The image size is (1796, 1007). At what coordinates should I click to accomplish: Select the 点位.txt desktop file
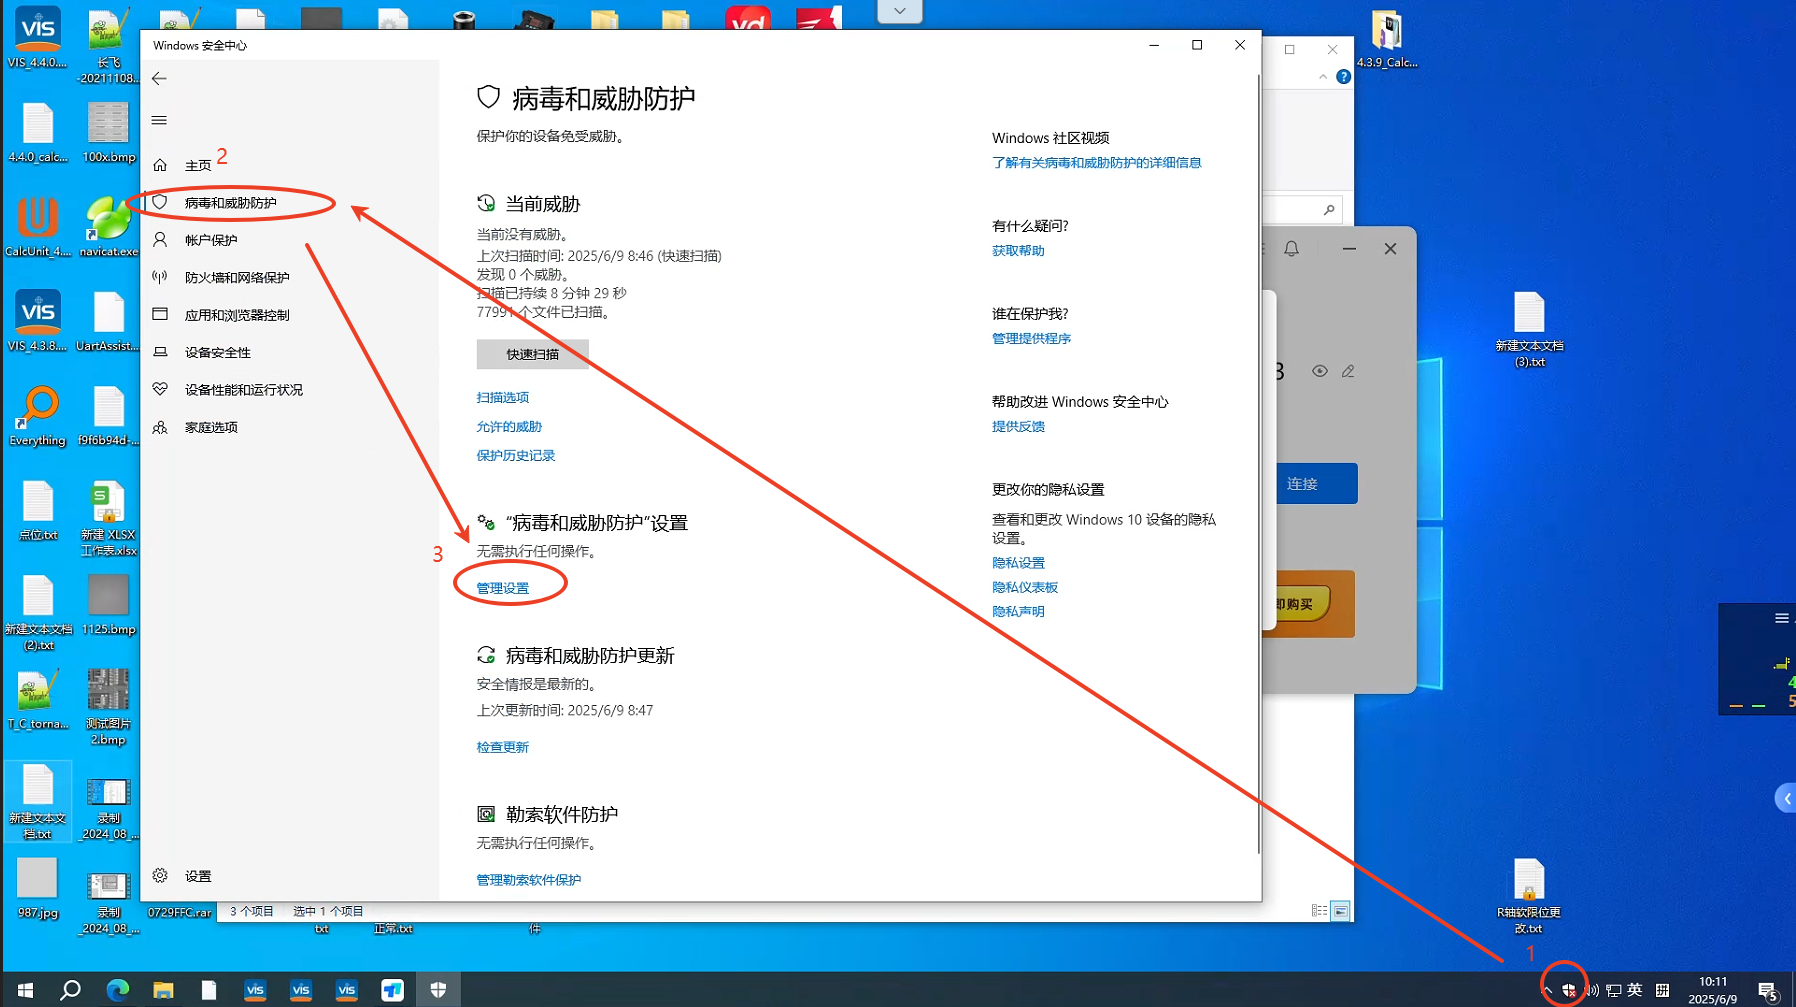38,511
